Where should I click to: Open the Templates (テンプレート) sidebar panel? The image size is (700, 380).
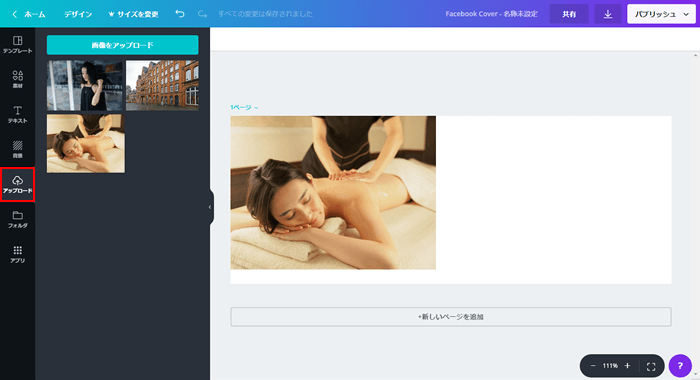pos(17,45)
